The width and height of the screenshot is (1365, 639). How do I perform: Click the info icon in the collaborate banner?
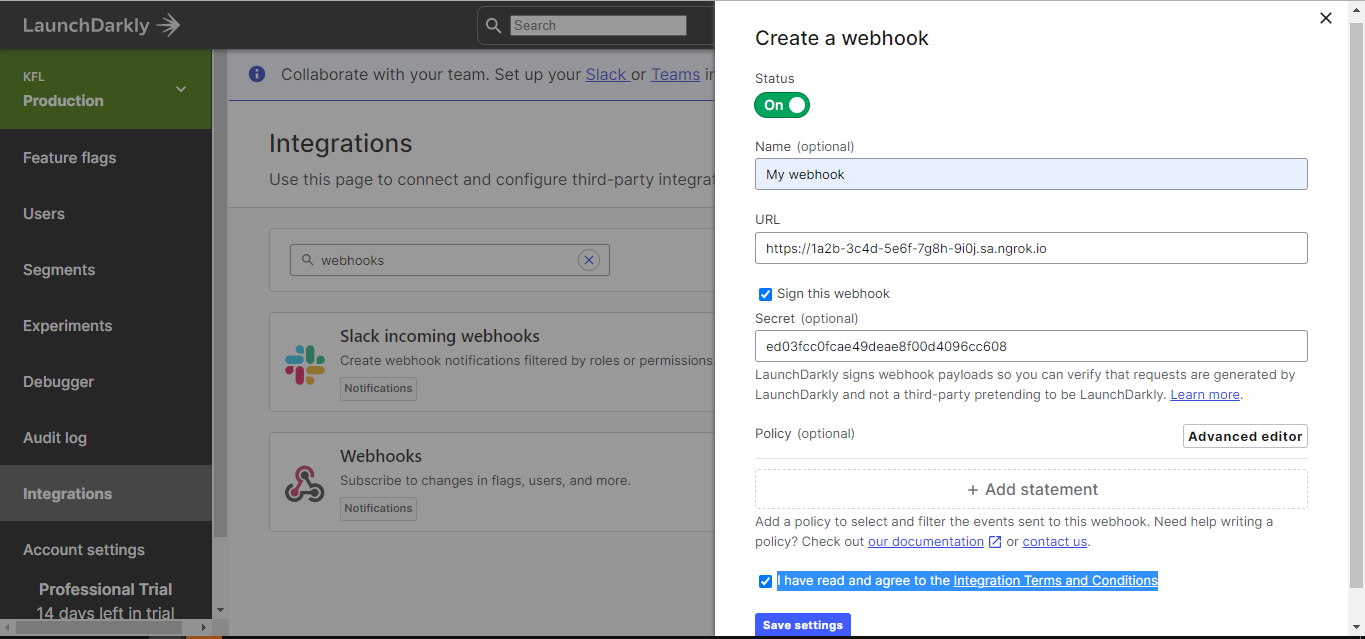257,74
